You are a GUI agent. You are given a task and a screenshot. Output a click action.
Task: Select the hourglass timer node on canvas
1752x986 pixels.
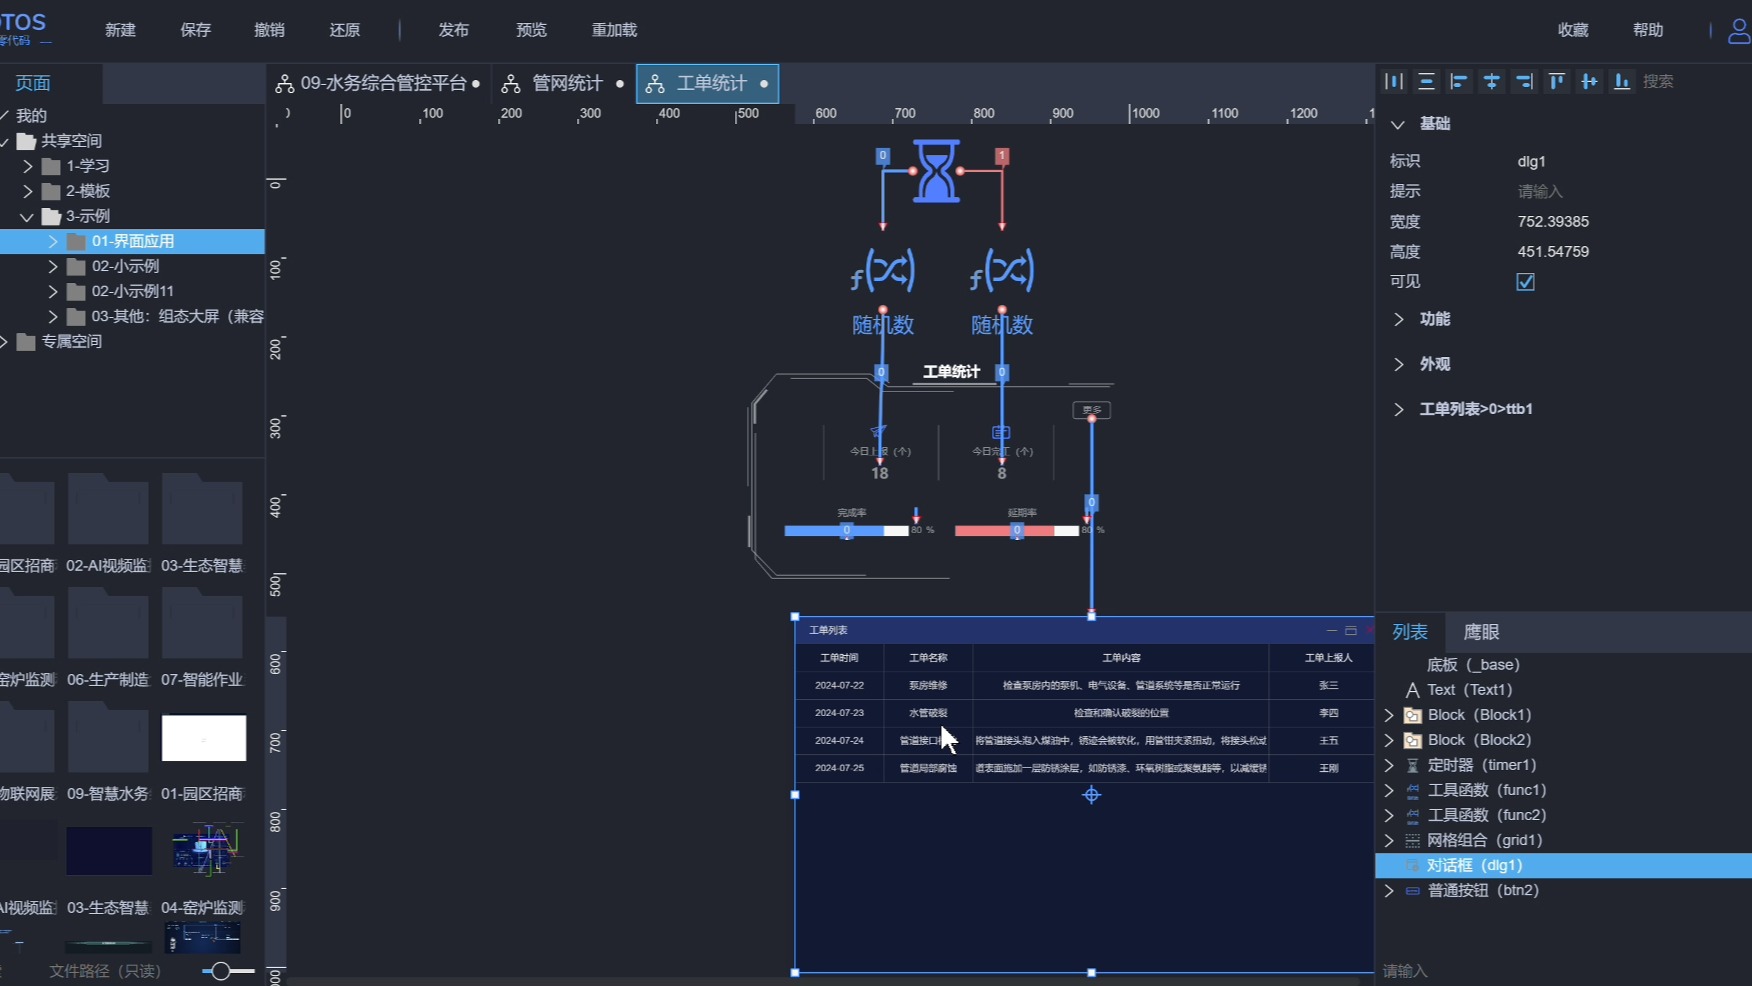coord(936,171)
